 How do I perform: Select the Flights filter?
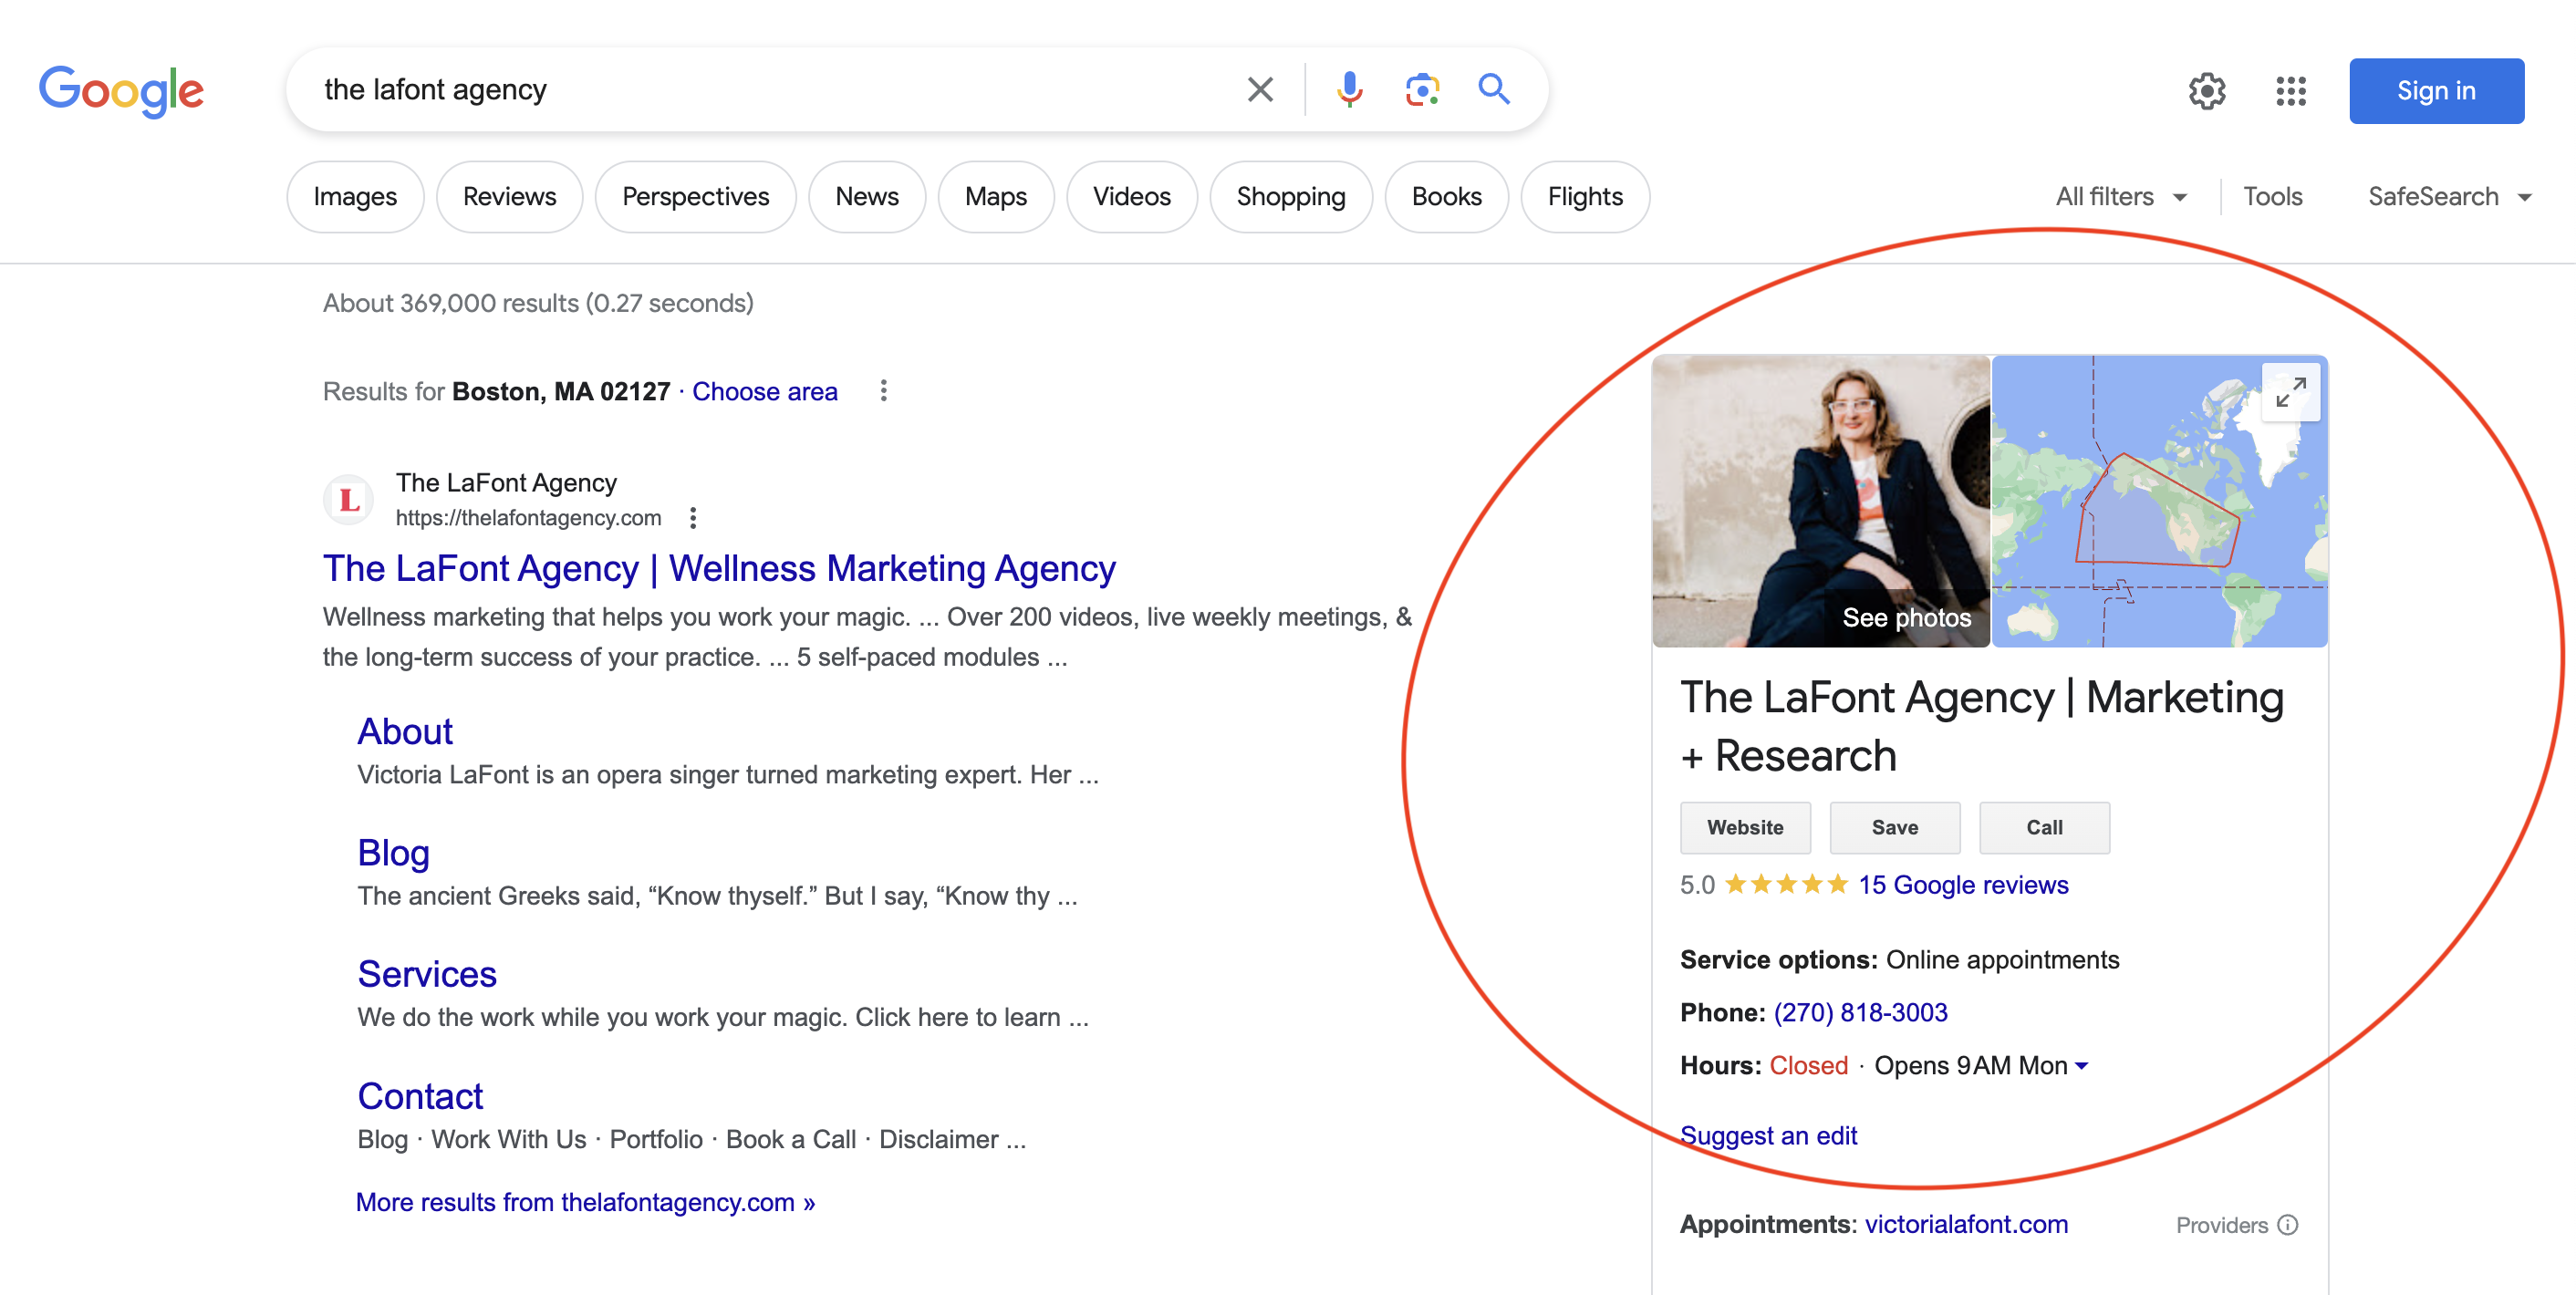[1584, 197]
